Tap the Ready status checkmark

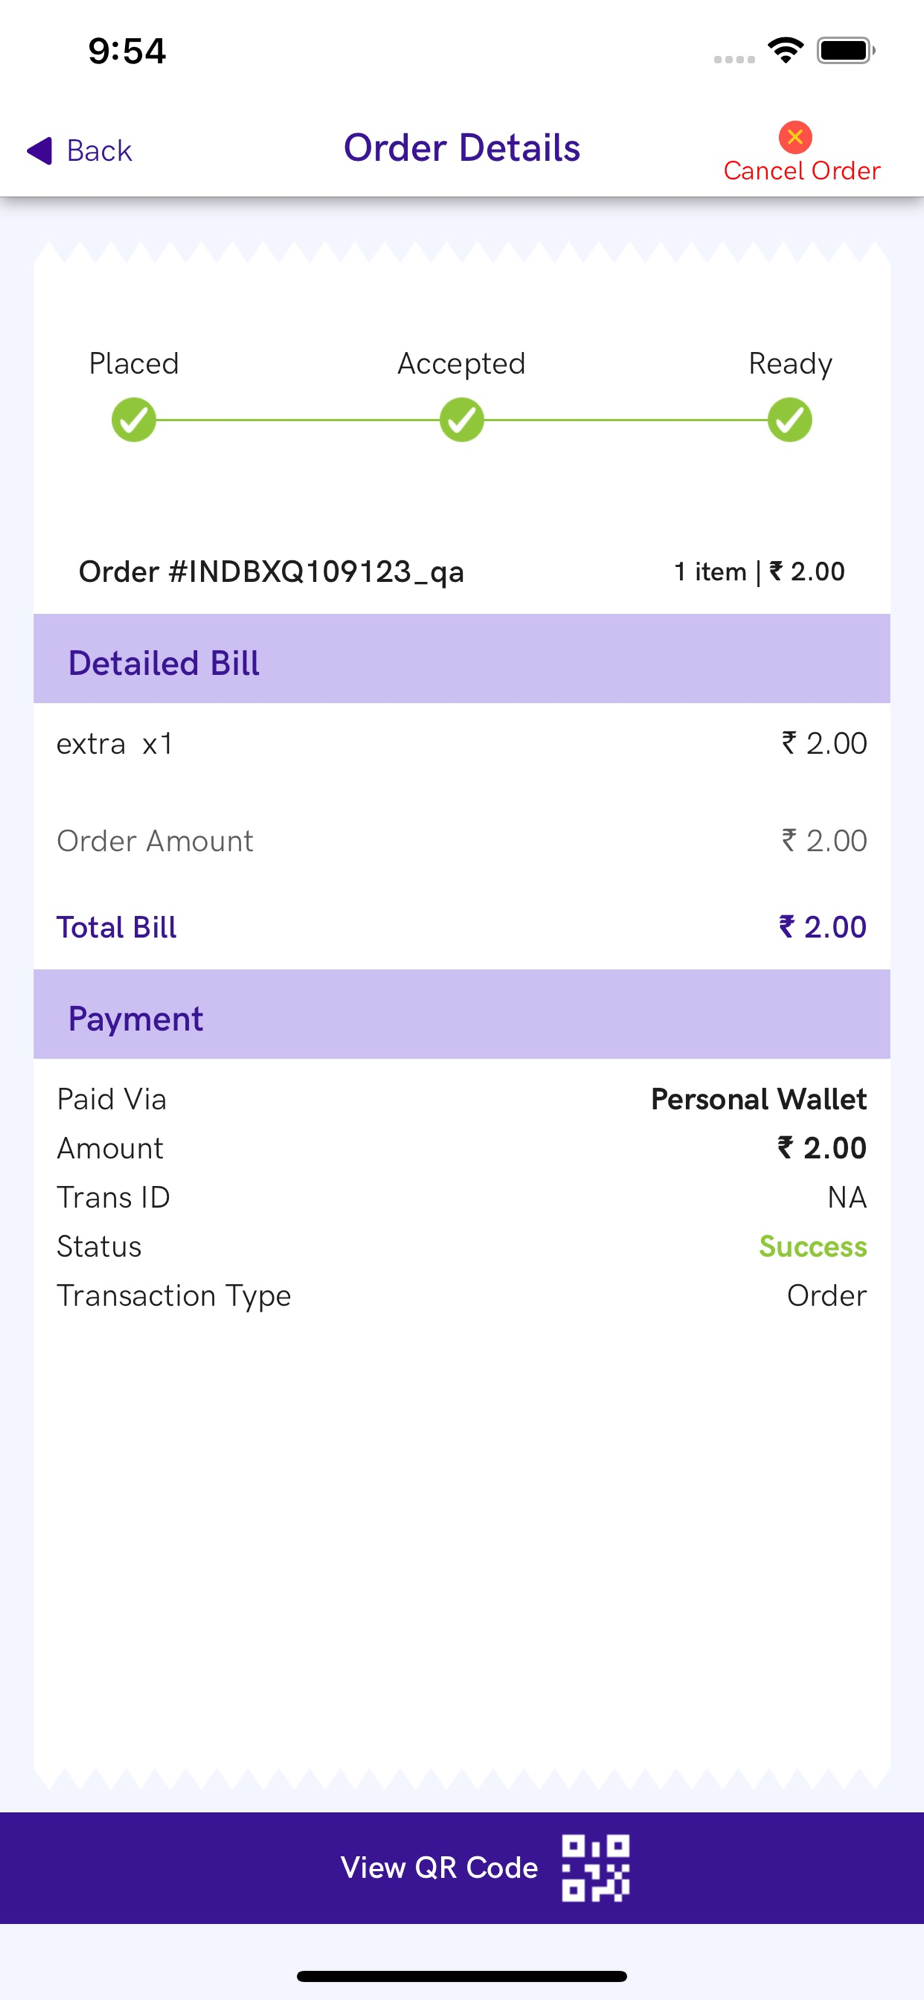790,420
